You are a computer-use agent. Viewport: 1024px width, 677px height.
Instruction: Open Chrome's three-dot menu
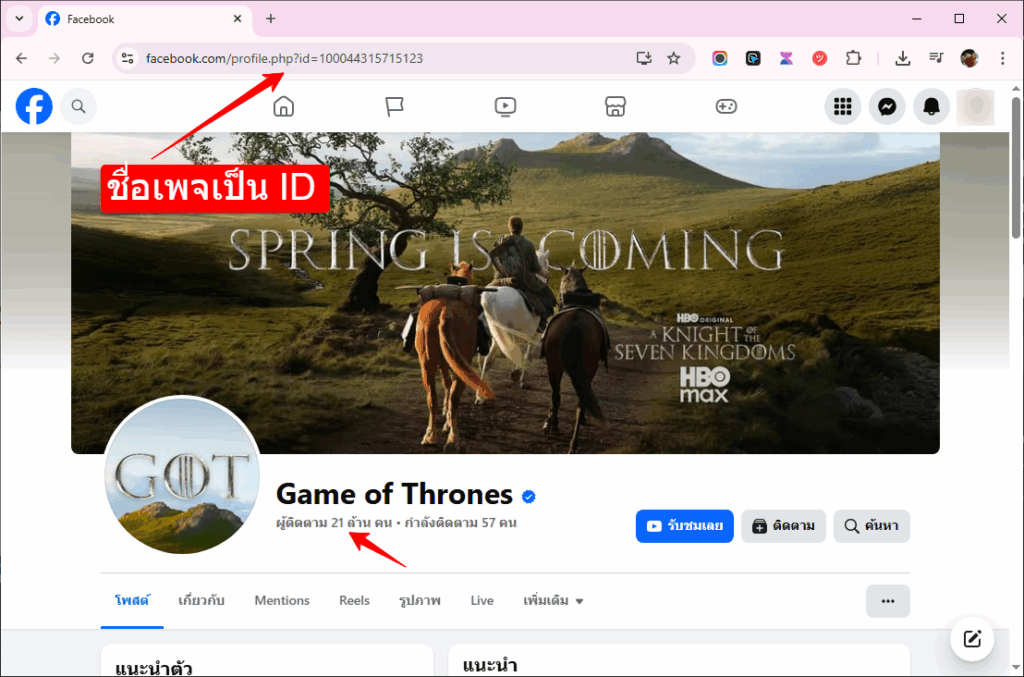pyautogui.click(x=1003, y=58)
